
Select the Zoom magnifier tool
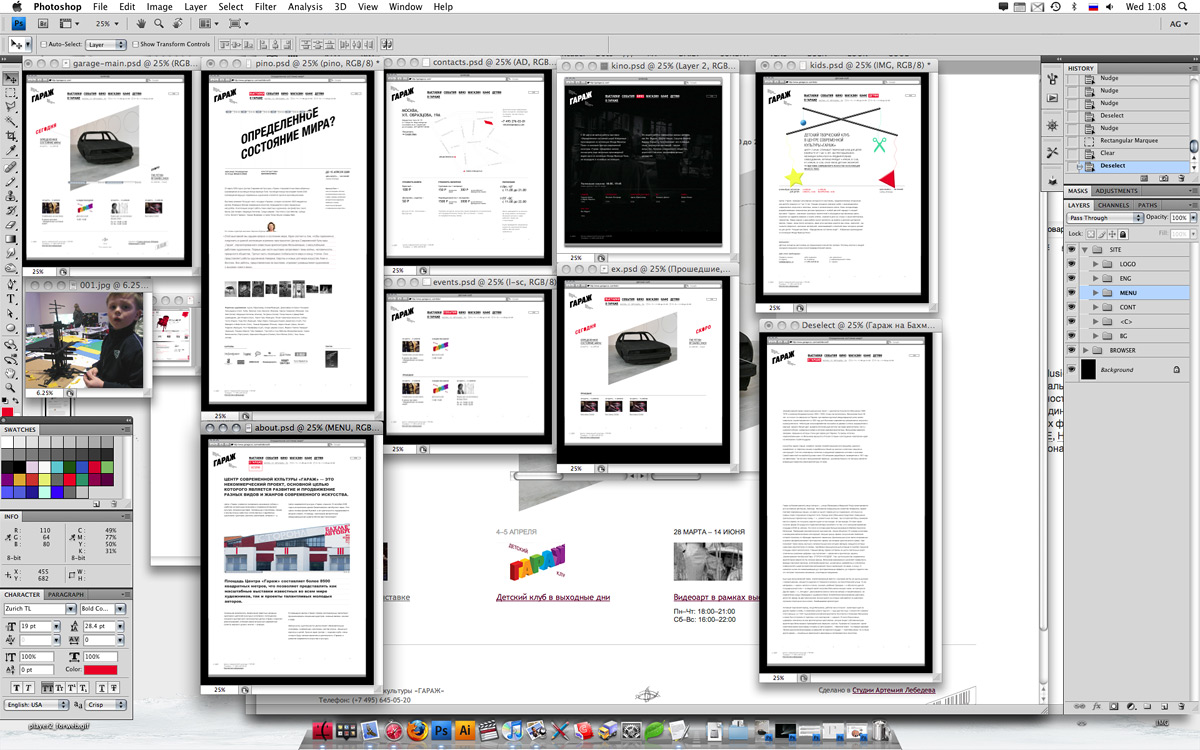coord(11,387)
